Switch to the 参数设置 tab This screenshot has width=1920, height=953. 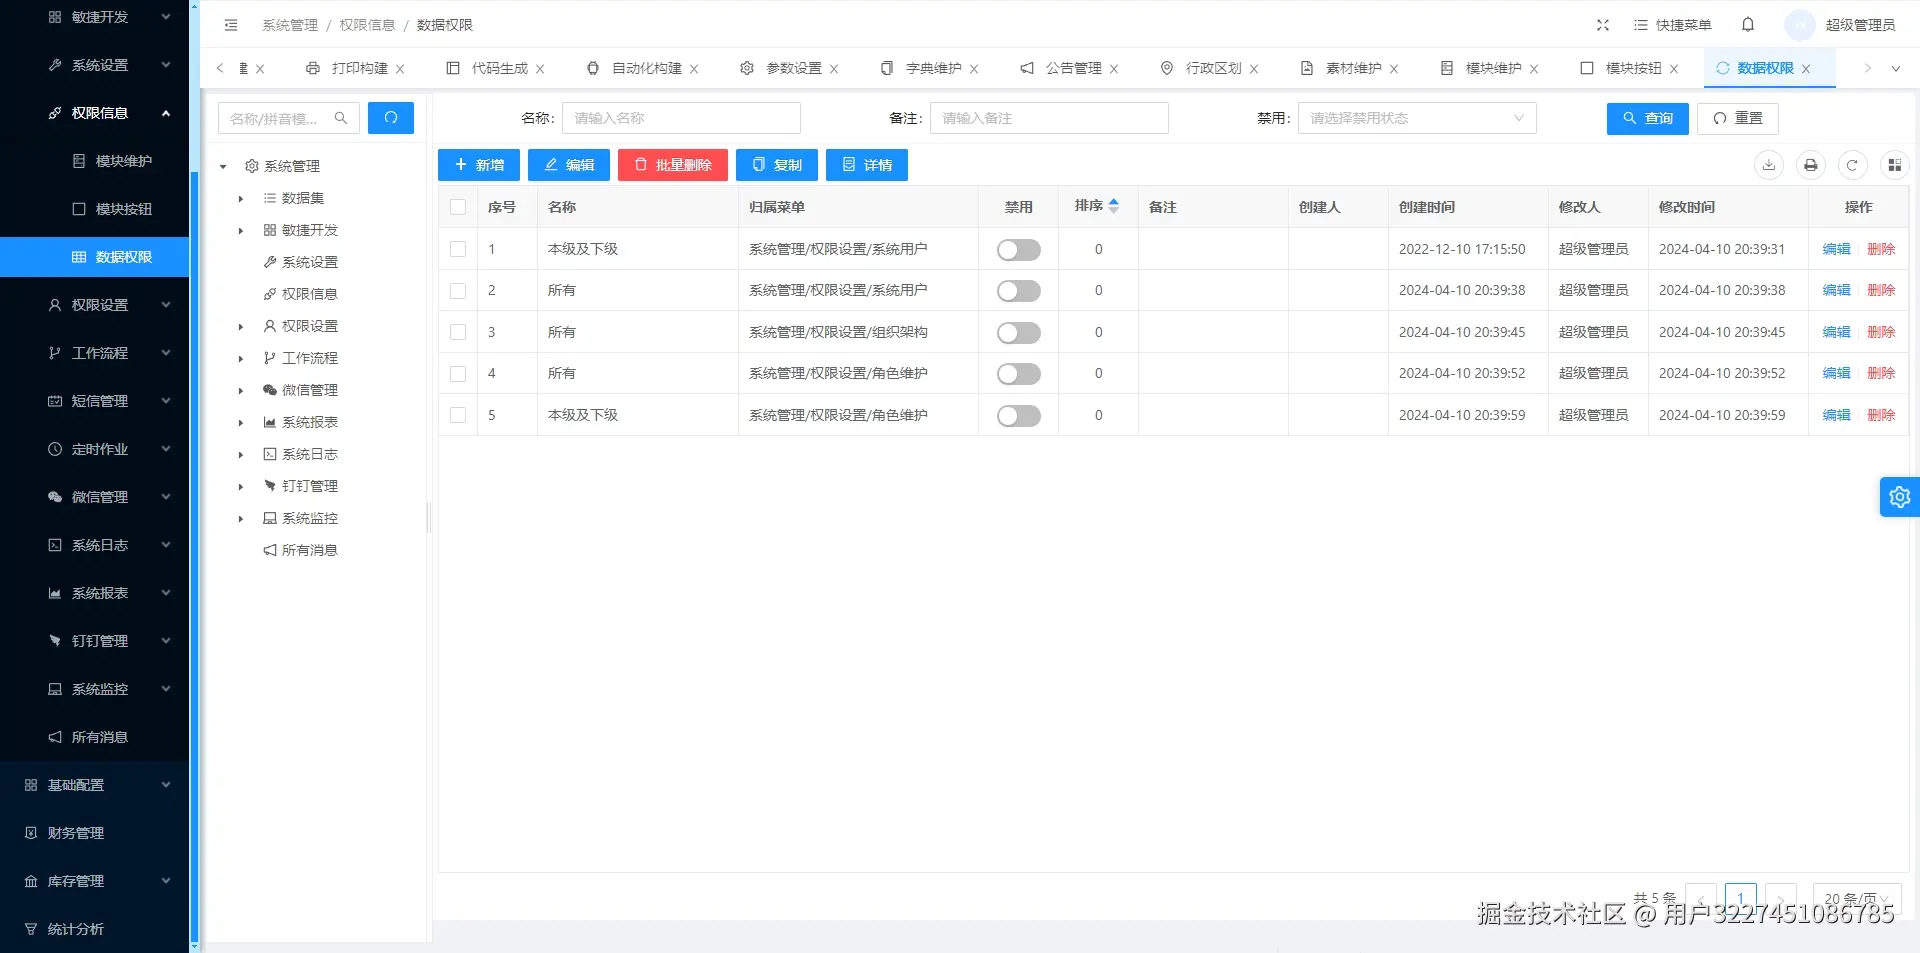pos(793,68)
